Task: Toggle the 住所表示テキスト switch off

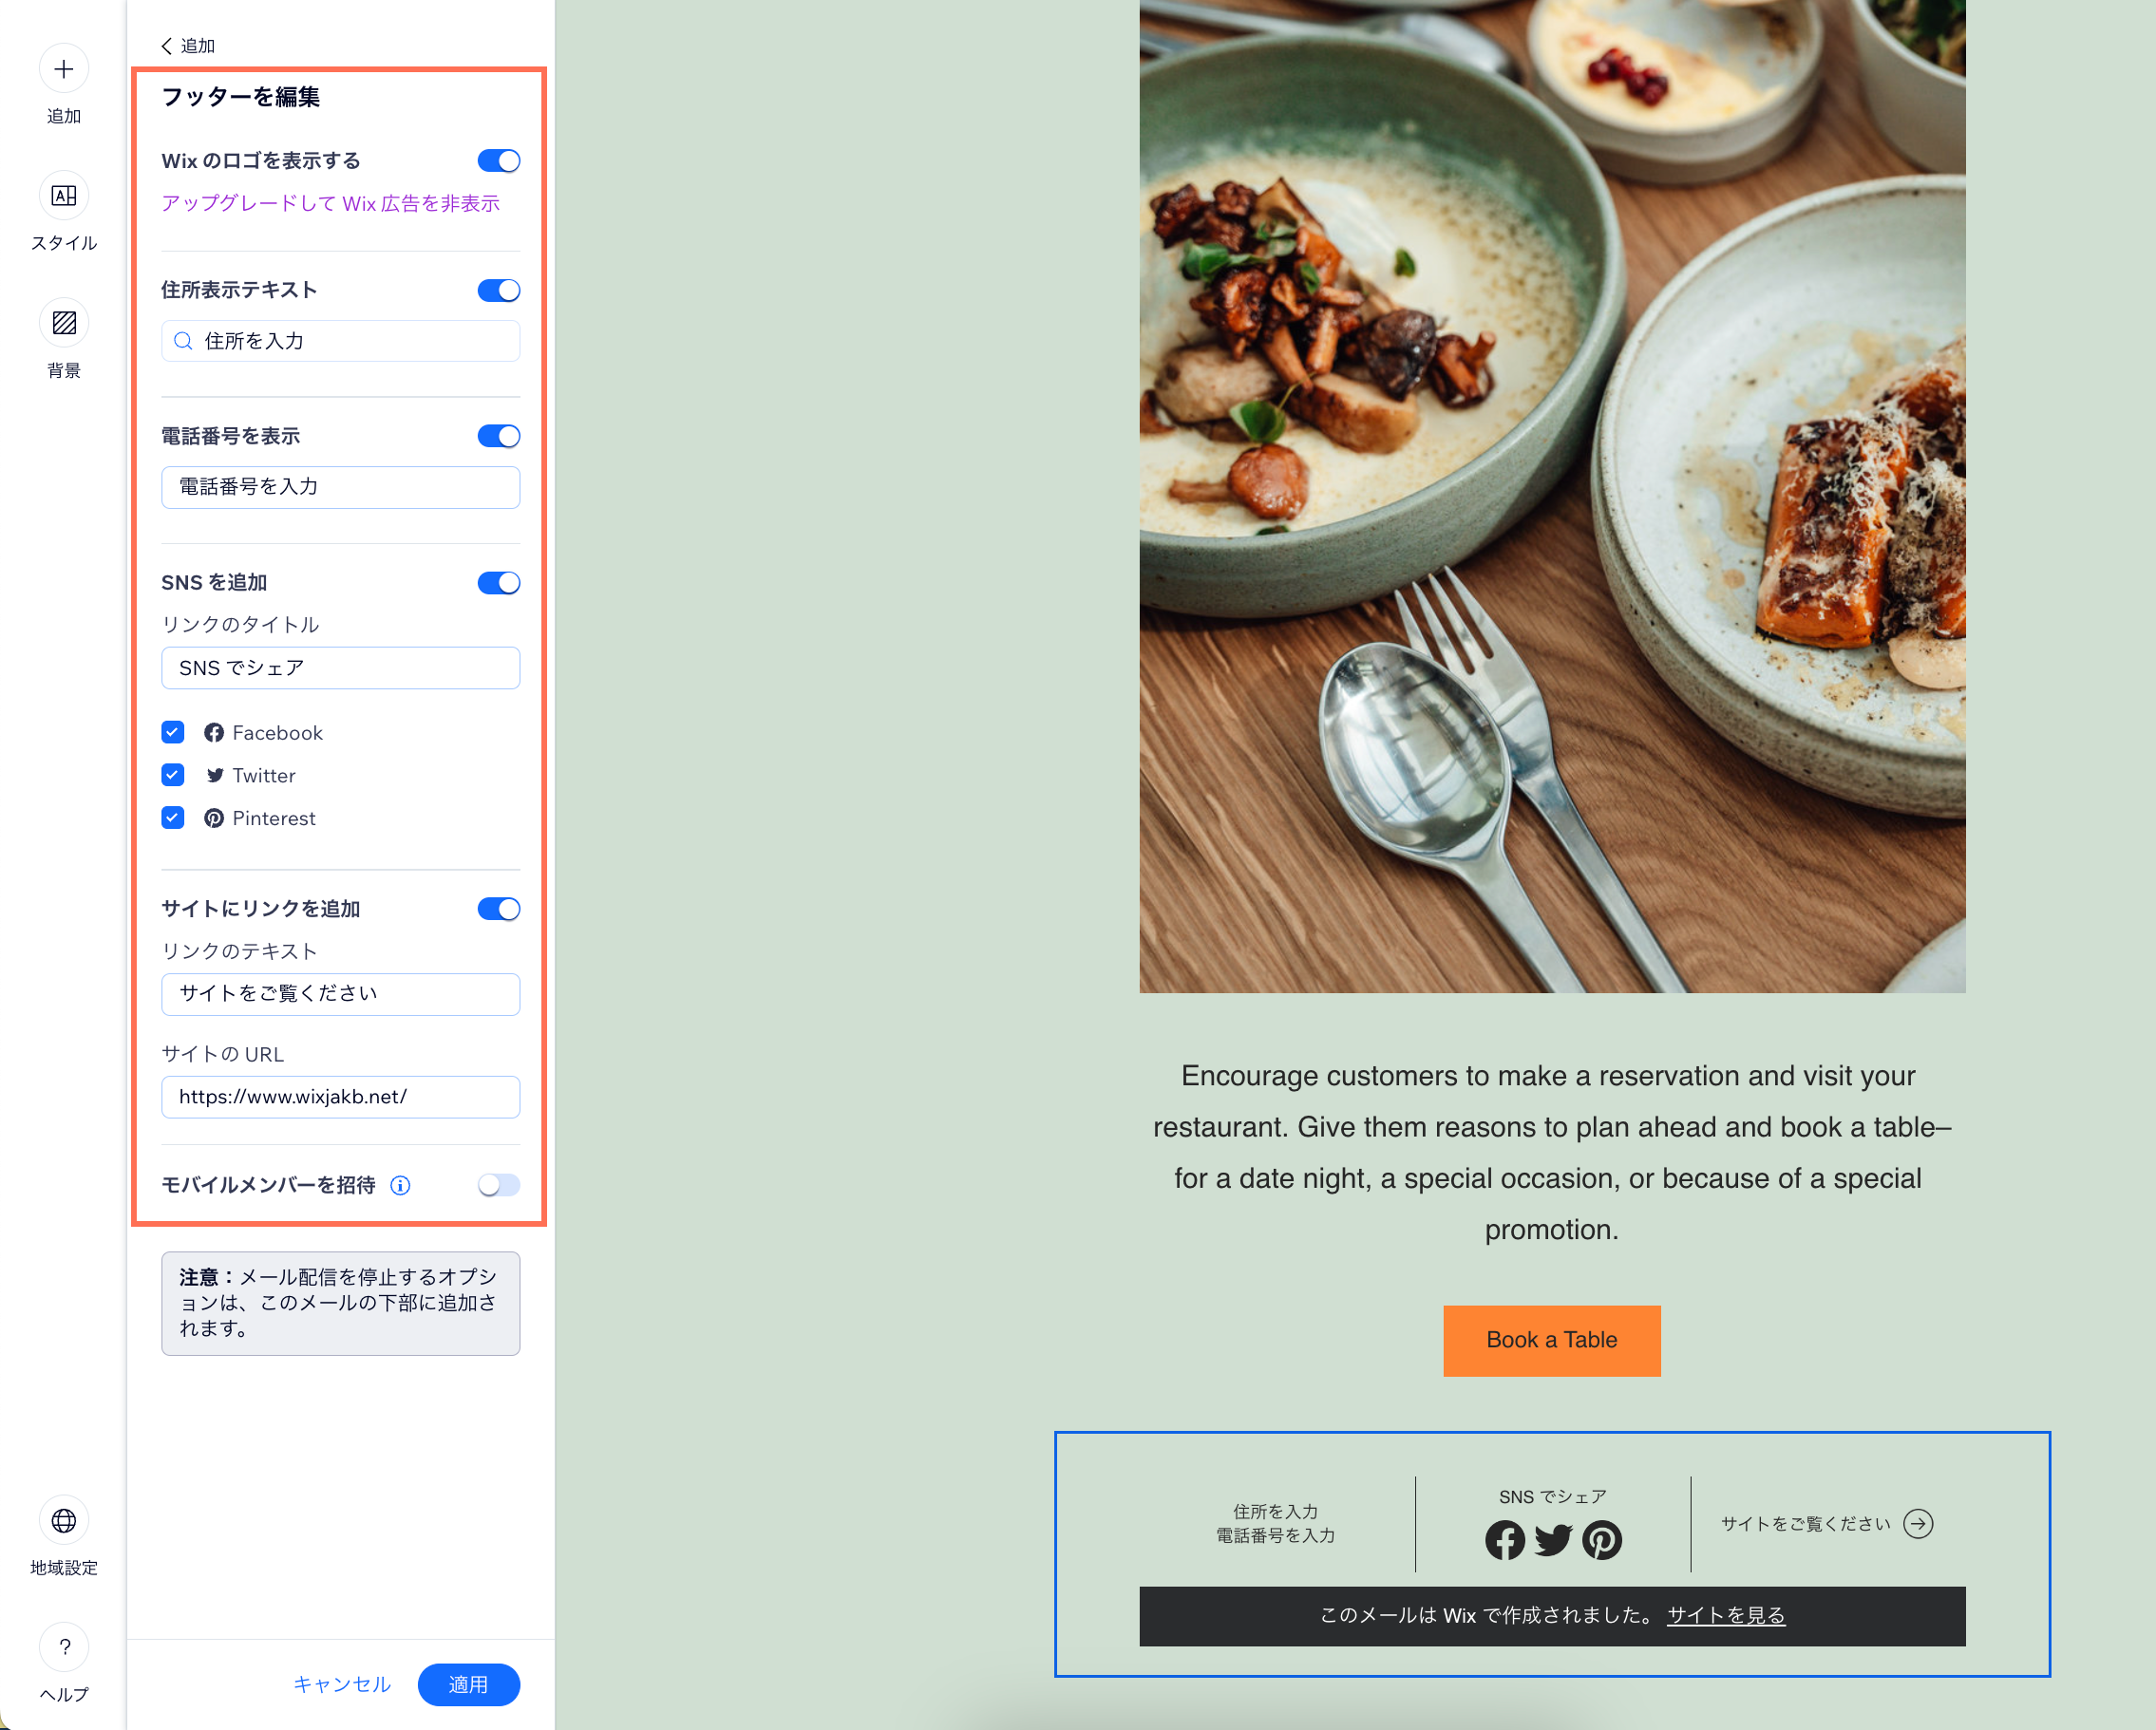Action: pos(500,291)
